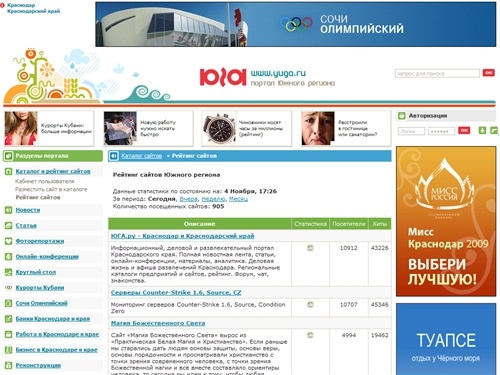500x375 pixels.
Task: Go to Фоторепортажи section
Action: click(40, 241)
